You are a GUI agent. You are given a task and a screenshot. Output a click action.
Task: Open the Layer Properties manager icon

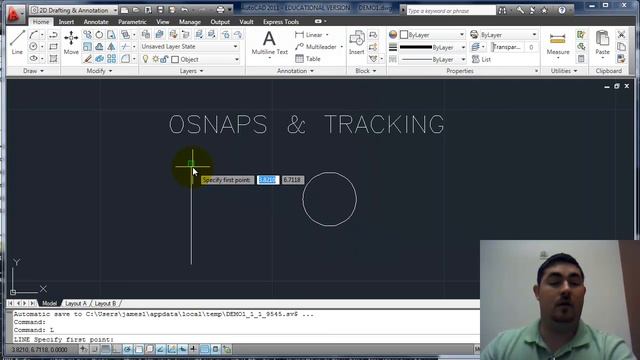tap(146, 35)
